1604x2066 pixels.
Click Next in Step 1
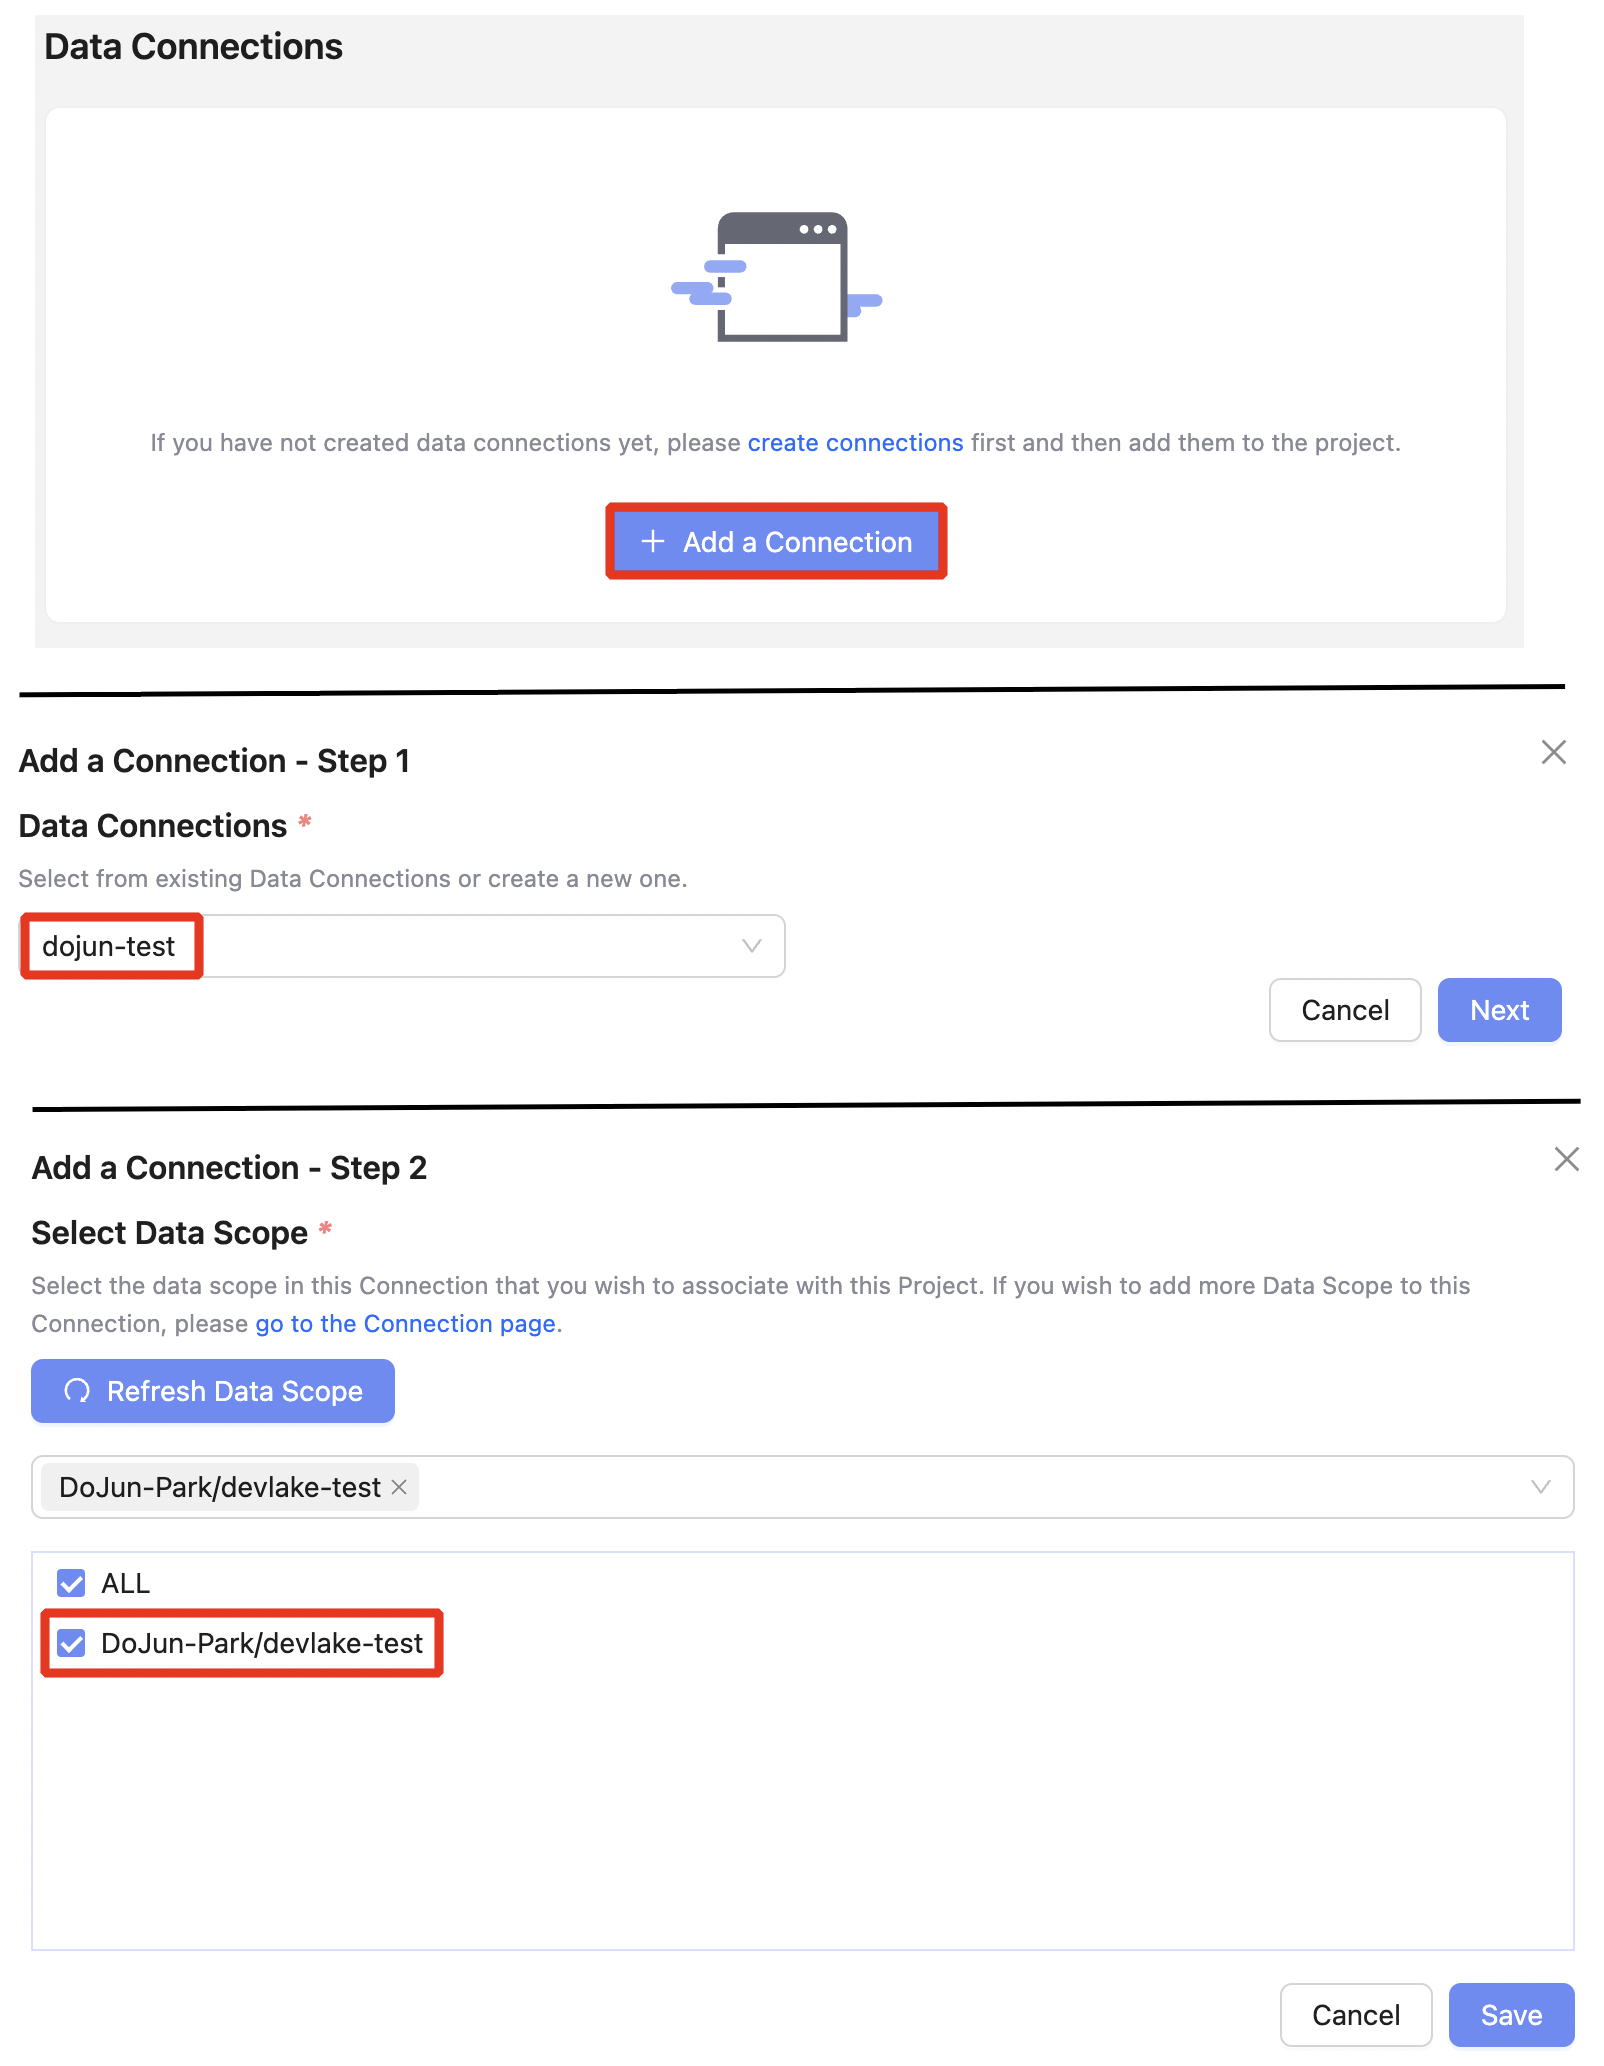(1499, 1010)
